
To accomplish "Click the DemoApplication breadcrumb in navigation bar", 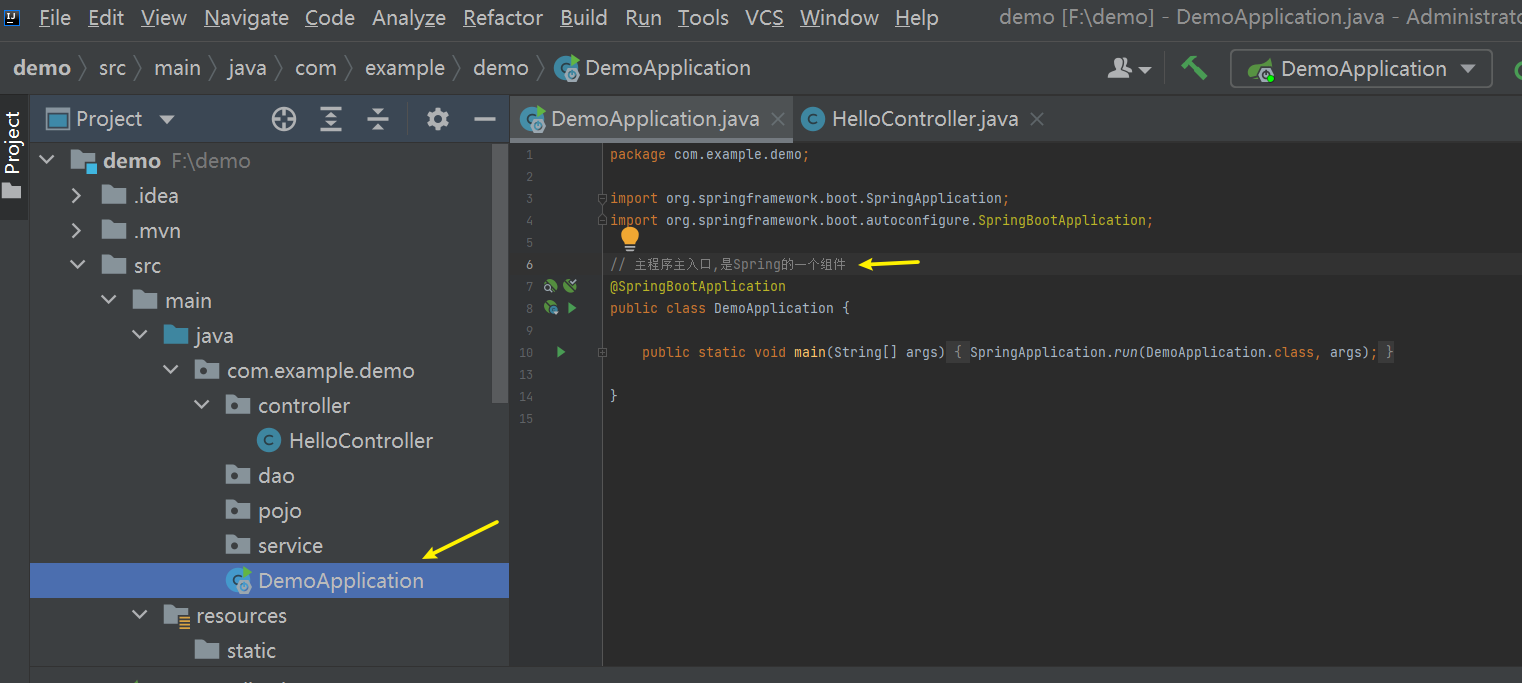I will tap(654, 68).
